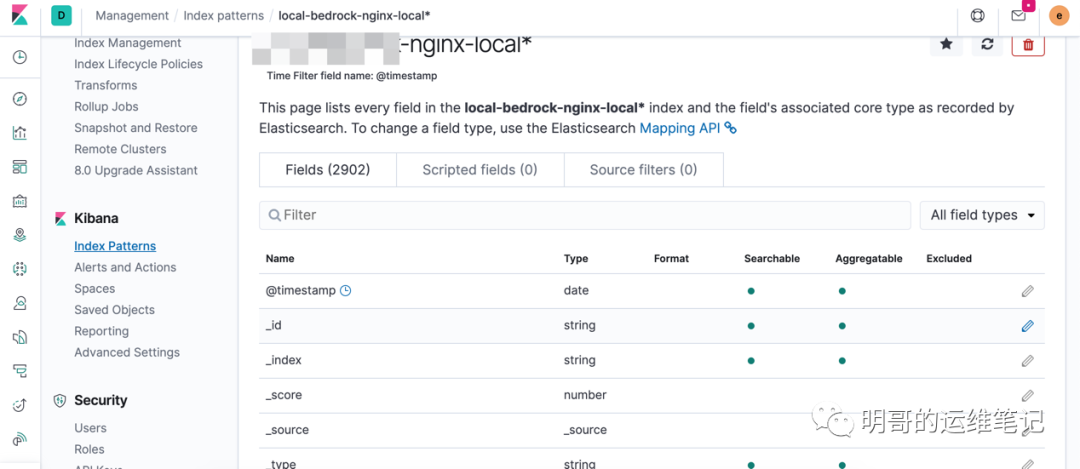The image size is (1080, 469).
Task: Edit the _score field pencil icon
Action: pos(1028,395)
